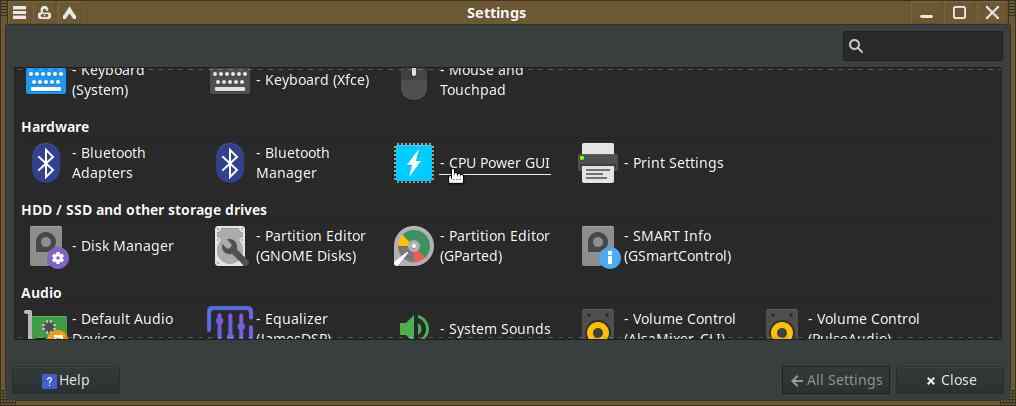The width and height of the screenshot is (1016, 406).
Task: Open the Equalizer JamesDSP icon
Action: click(x=230, y=323)
